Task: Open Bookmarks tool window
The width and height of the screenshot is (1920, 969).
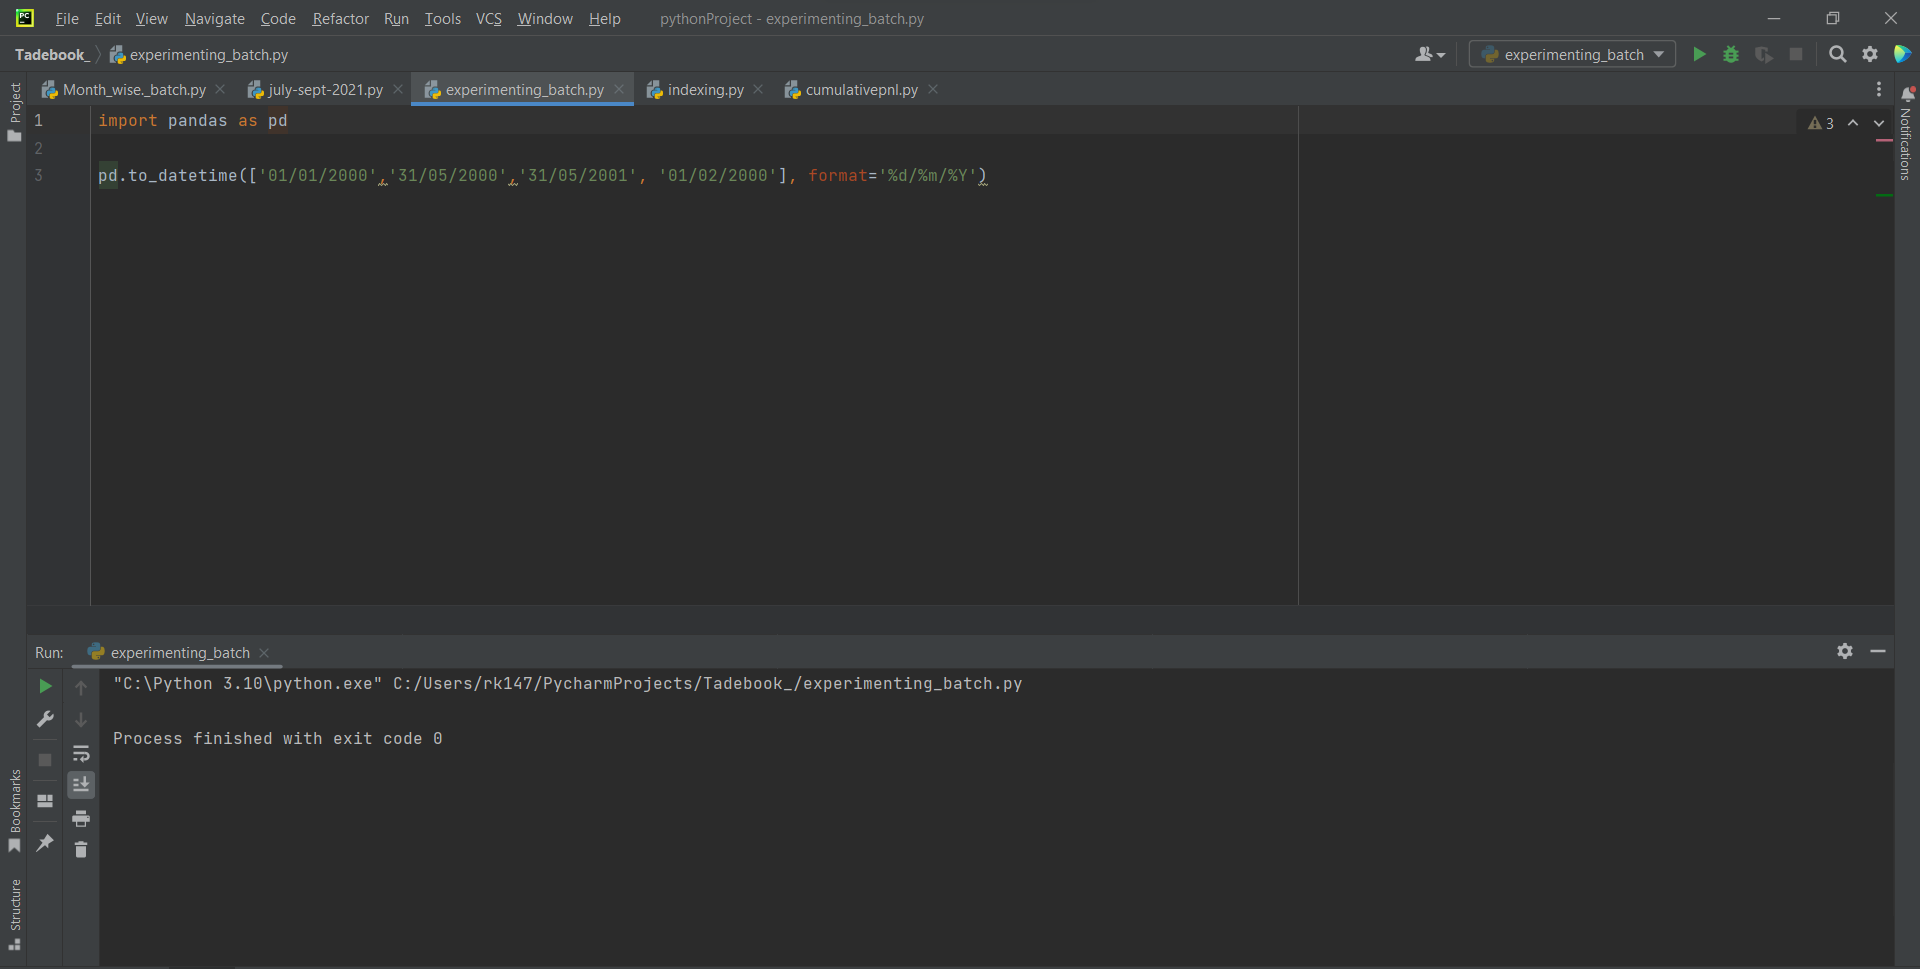Action: (x=14, y=810)
